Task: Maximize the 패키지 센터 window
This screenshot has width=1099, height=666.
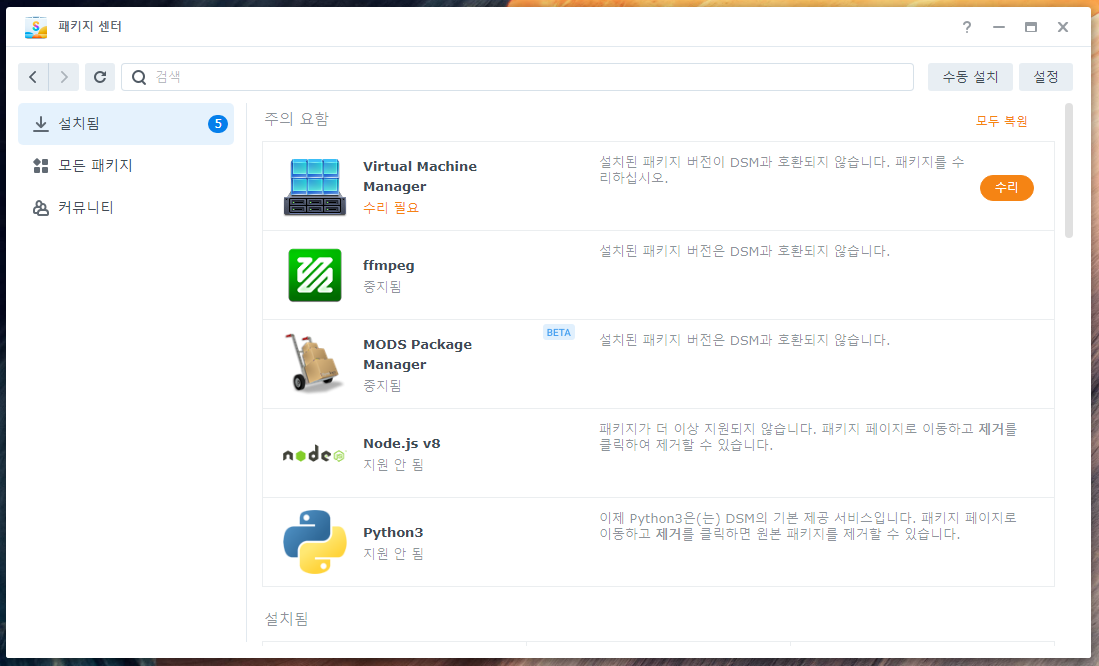Action: tap(1031, 27)
